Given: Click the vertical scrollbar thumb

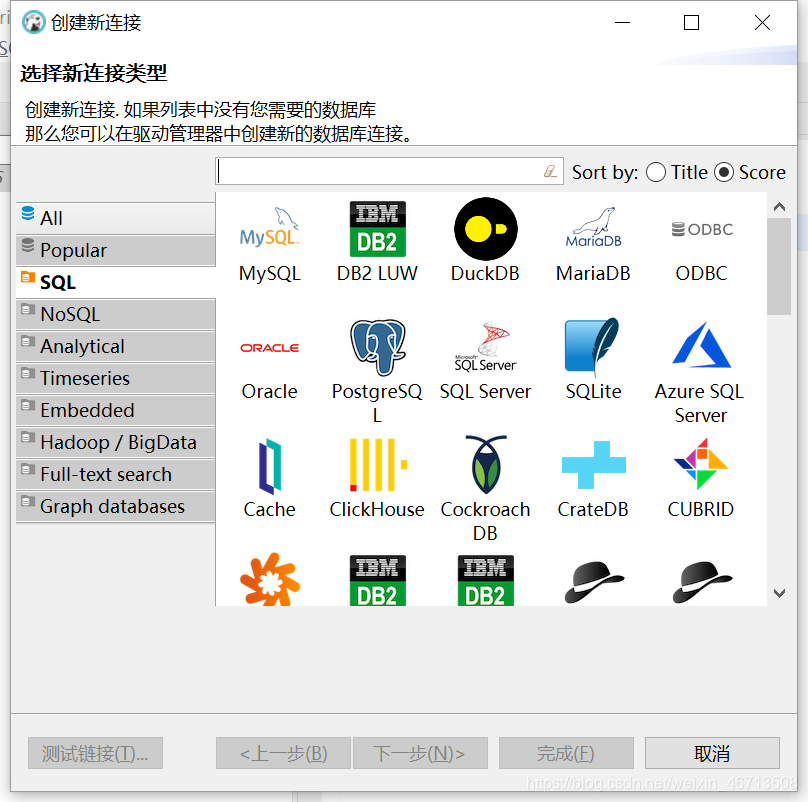Looking at the screenshot, I should (779, 266).
